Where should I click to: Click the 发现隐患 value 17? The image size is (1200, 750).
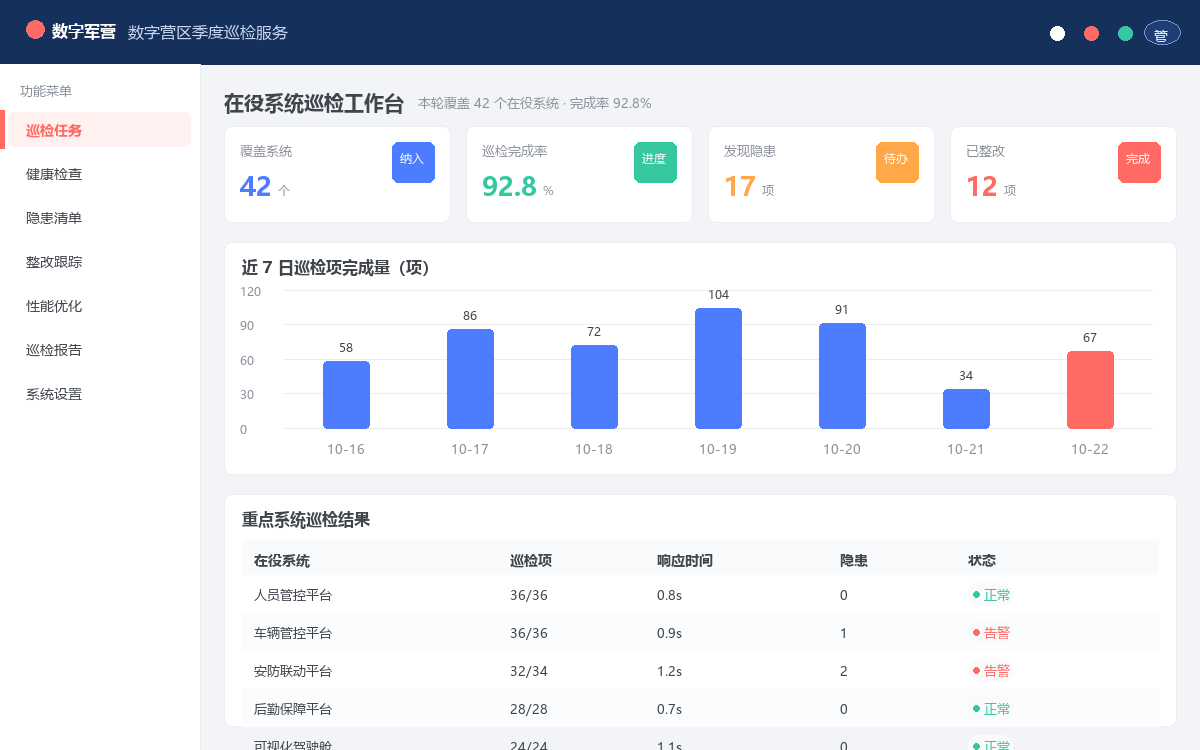pos(740,186)
